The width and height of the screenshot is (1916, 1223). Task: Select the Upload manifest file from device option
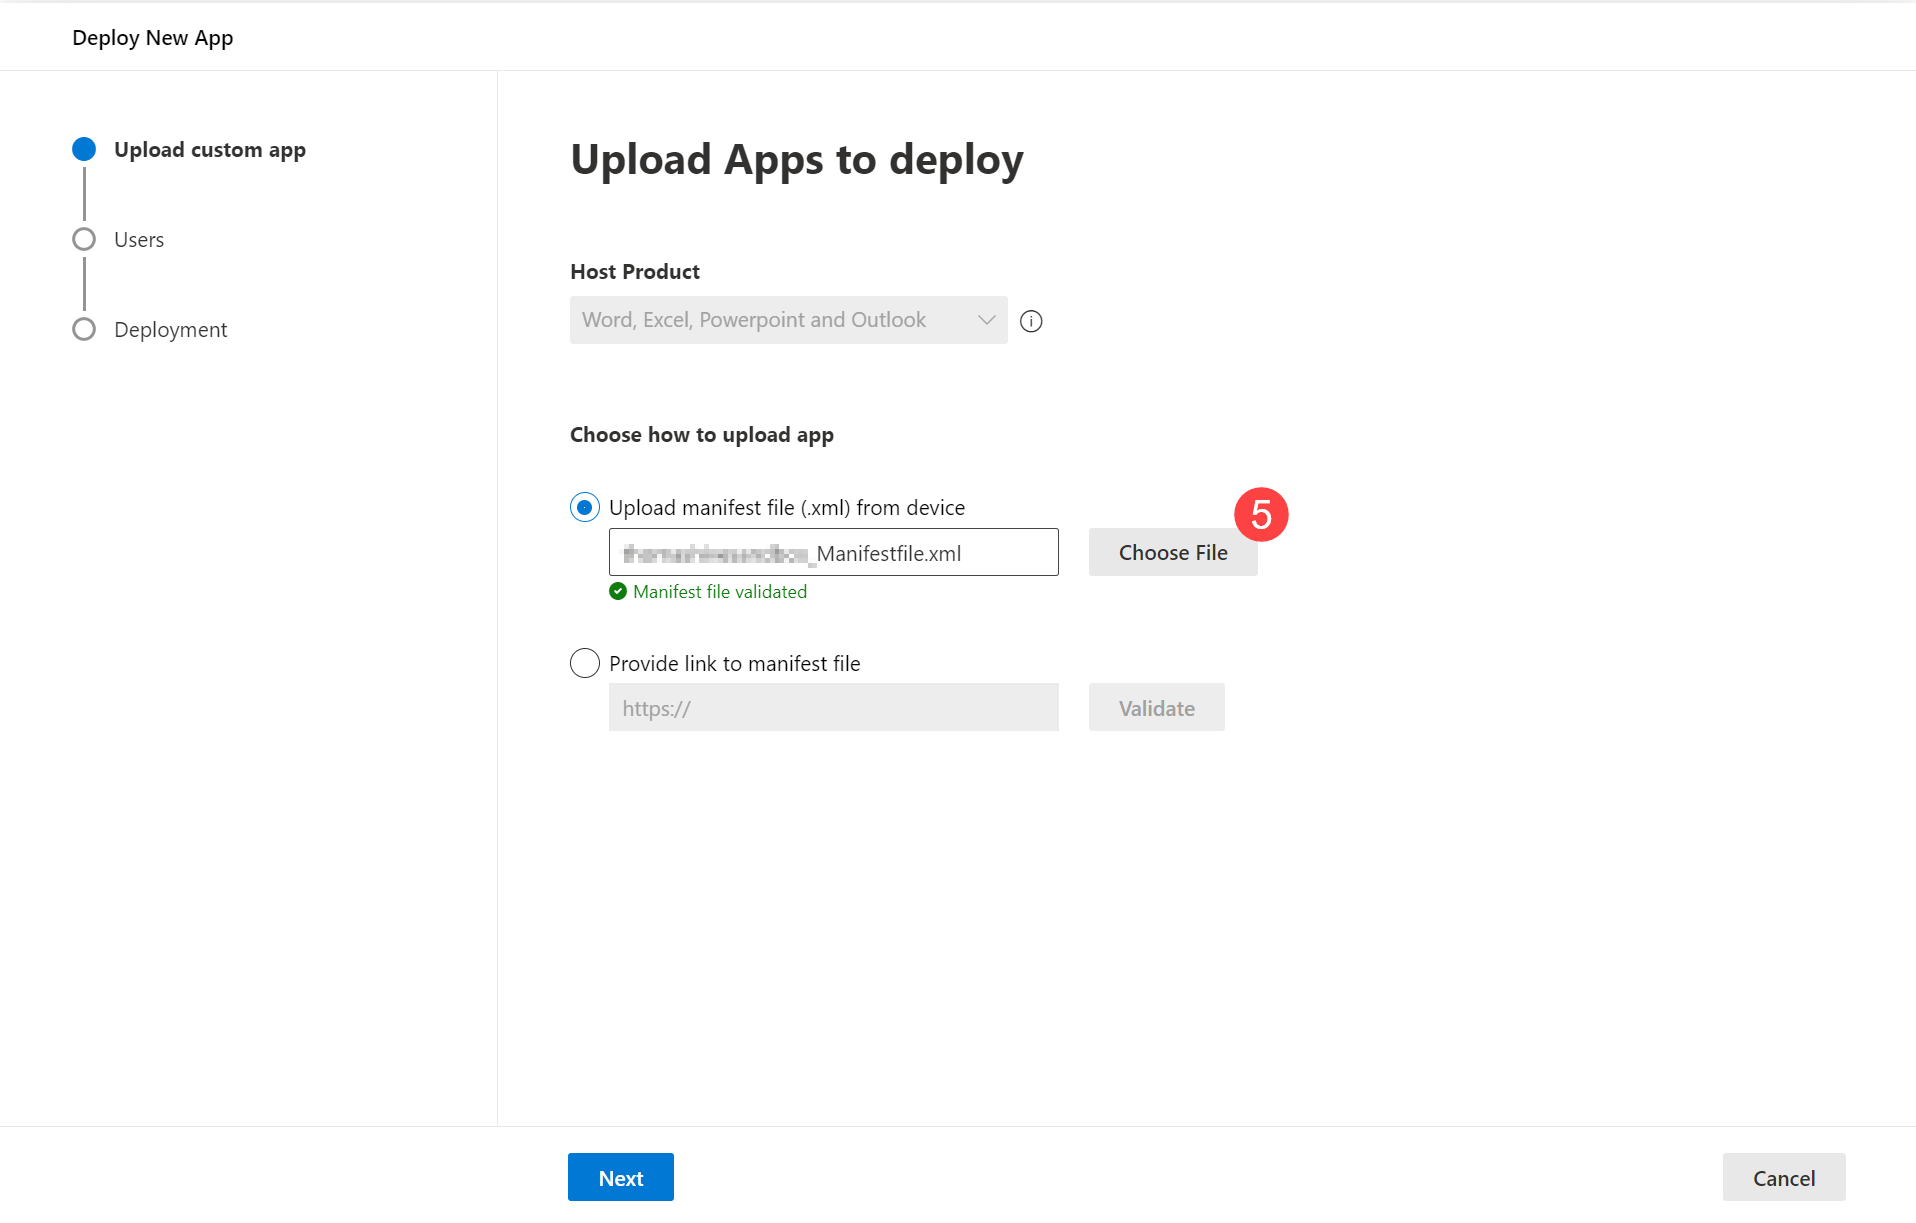click(584, 507)
